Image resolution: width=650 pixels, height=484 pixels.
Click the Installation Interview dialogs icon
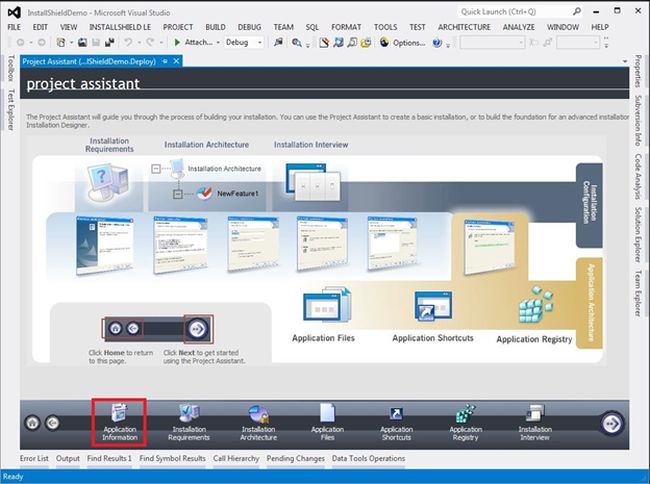[x=313, y=182]
